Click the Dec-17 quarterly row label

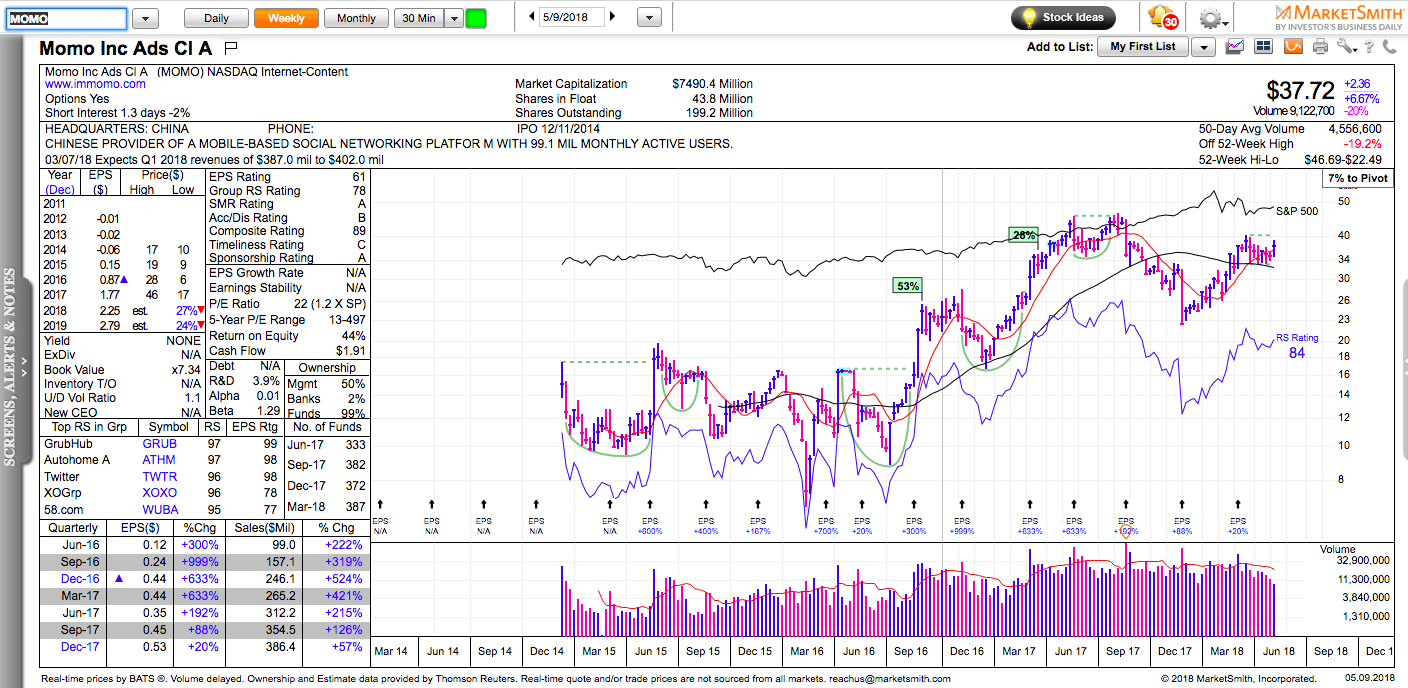coord(79,648)
